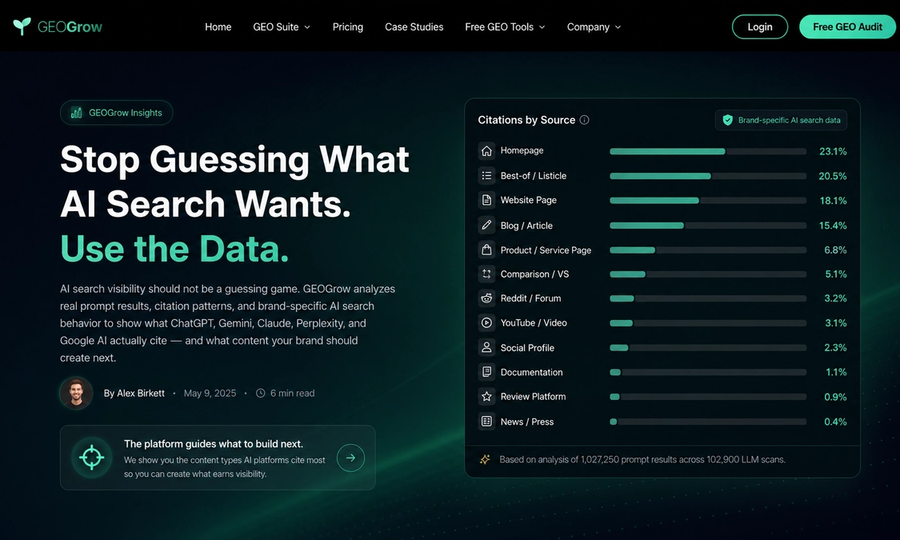Click the Documentation icon
The height and width of the screenshot is (540, 900).
[x=486, y=372]
